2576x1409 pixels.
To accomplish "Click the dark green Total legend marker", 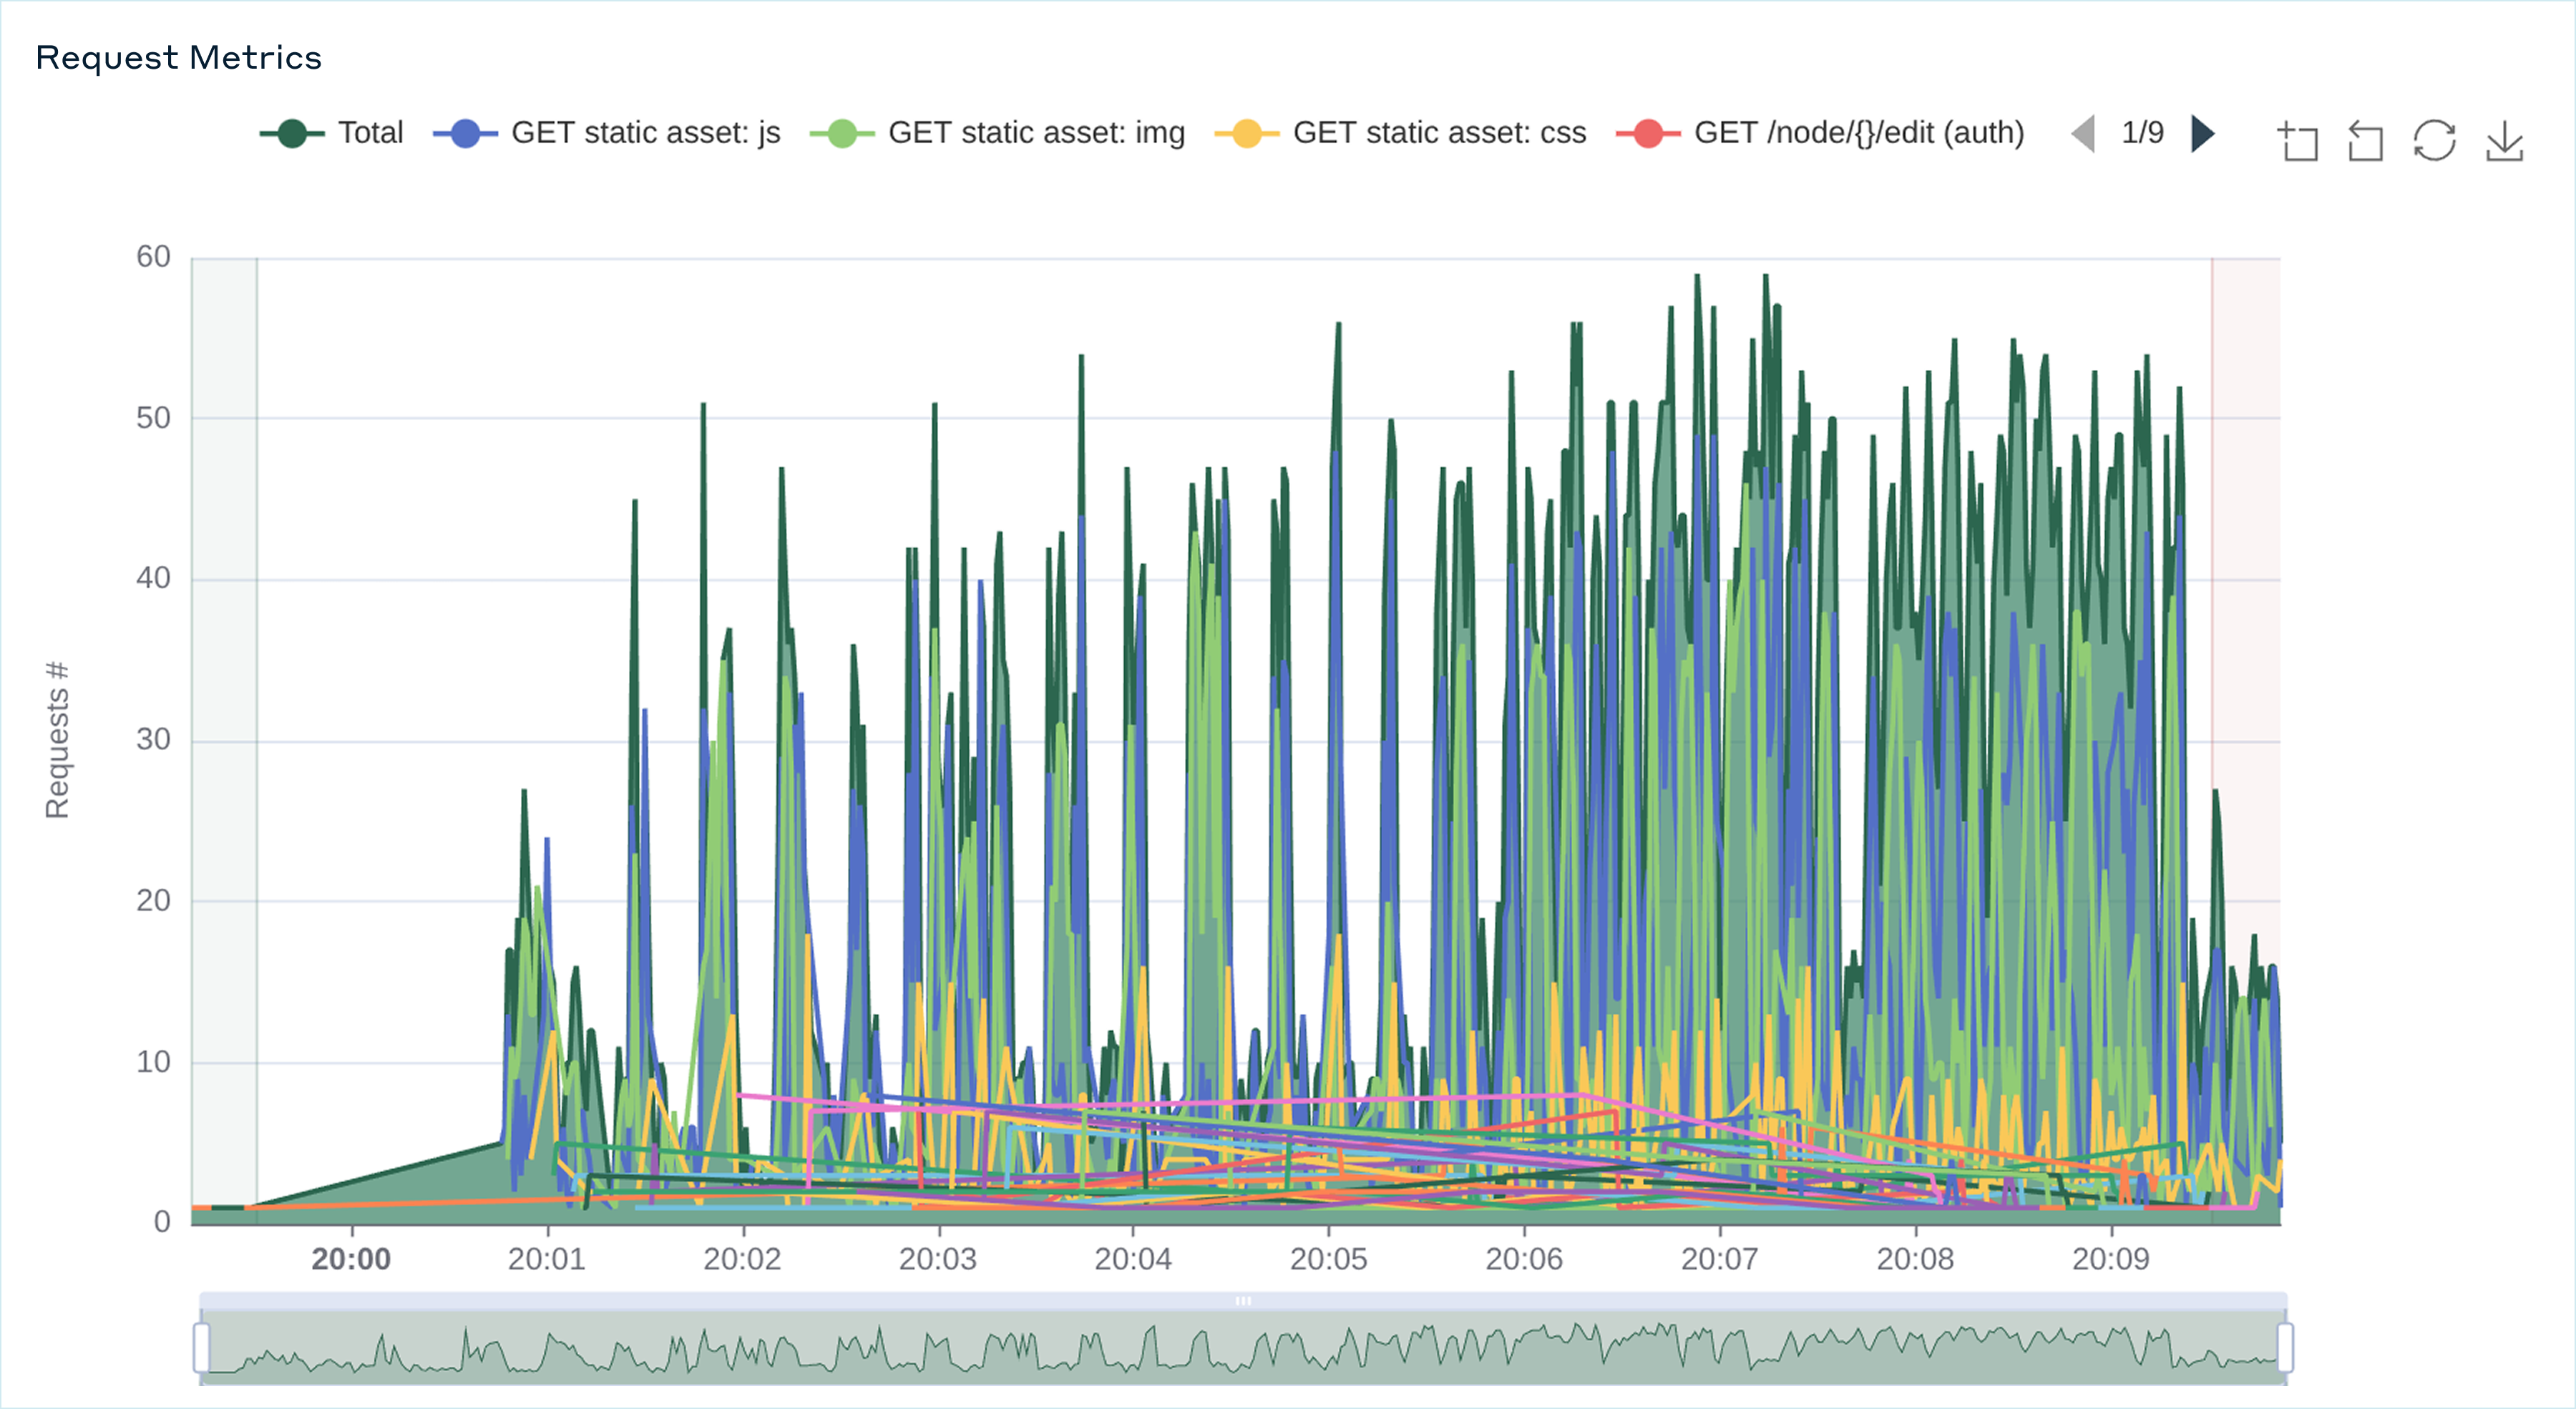I will tap(292, 133).
